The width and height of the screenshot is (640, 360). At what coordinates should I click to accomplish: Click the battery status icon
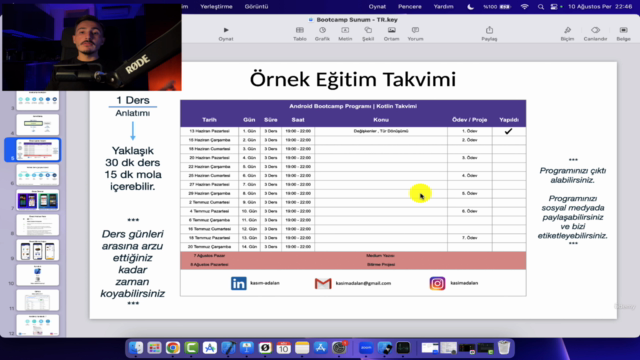[505, 7]
